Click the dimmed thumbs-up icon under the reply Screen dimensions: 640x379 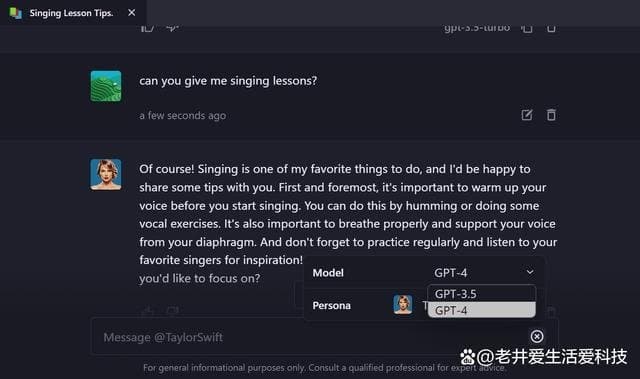coord(147,312)
